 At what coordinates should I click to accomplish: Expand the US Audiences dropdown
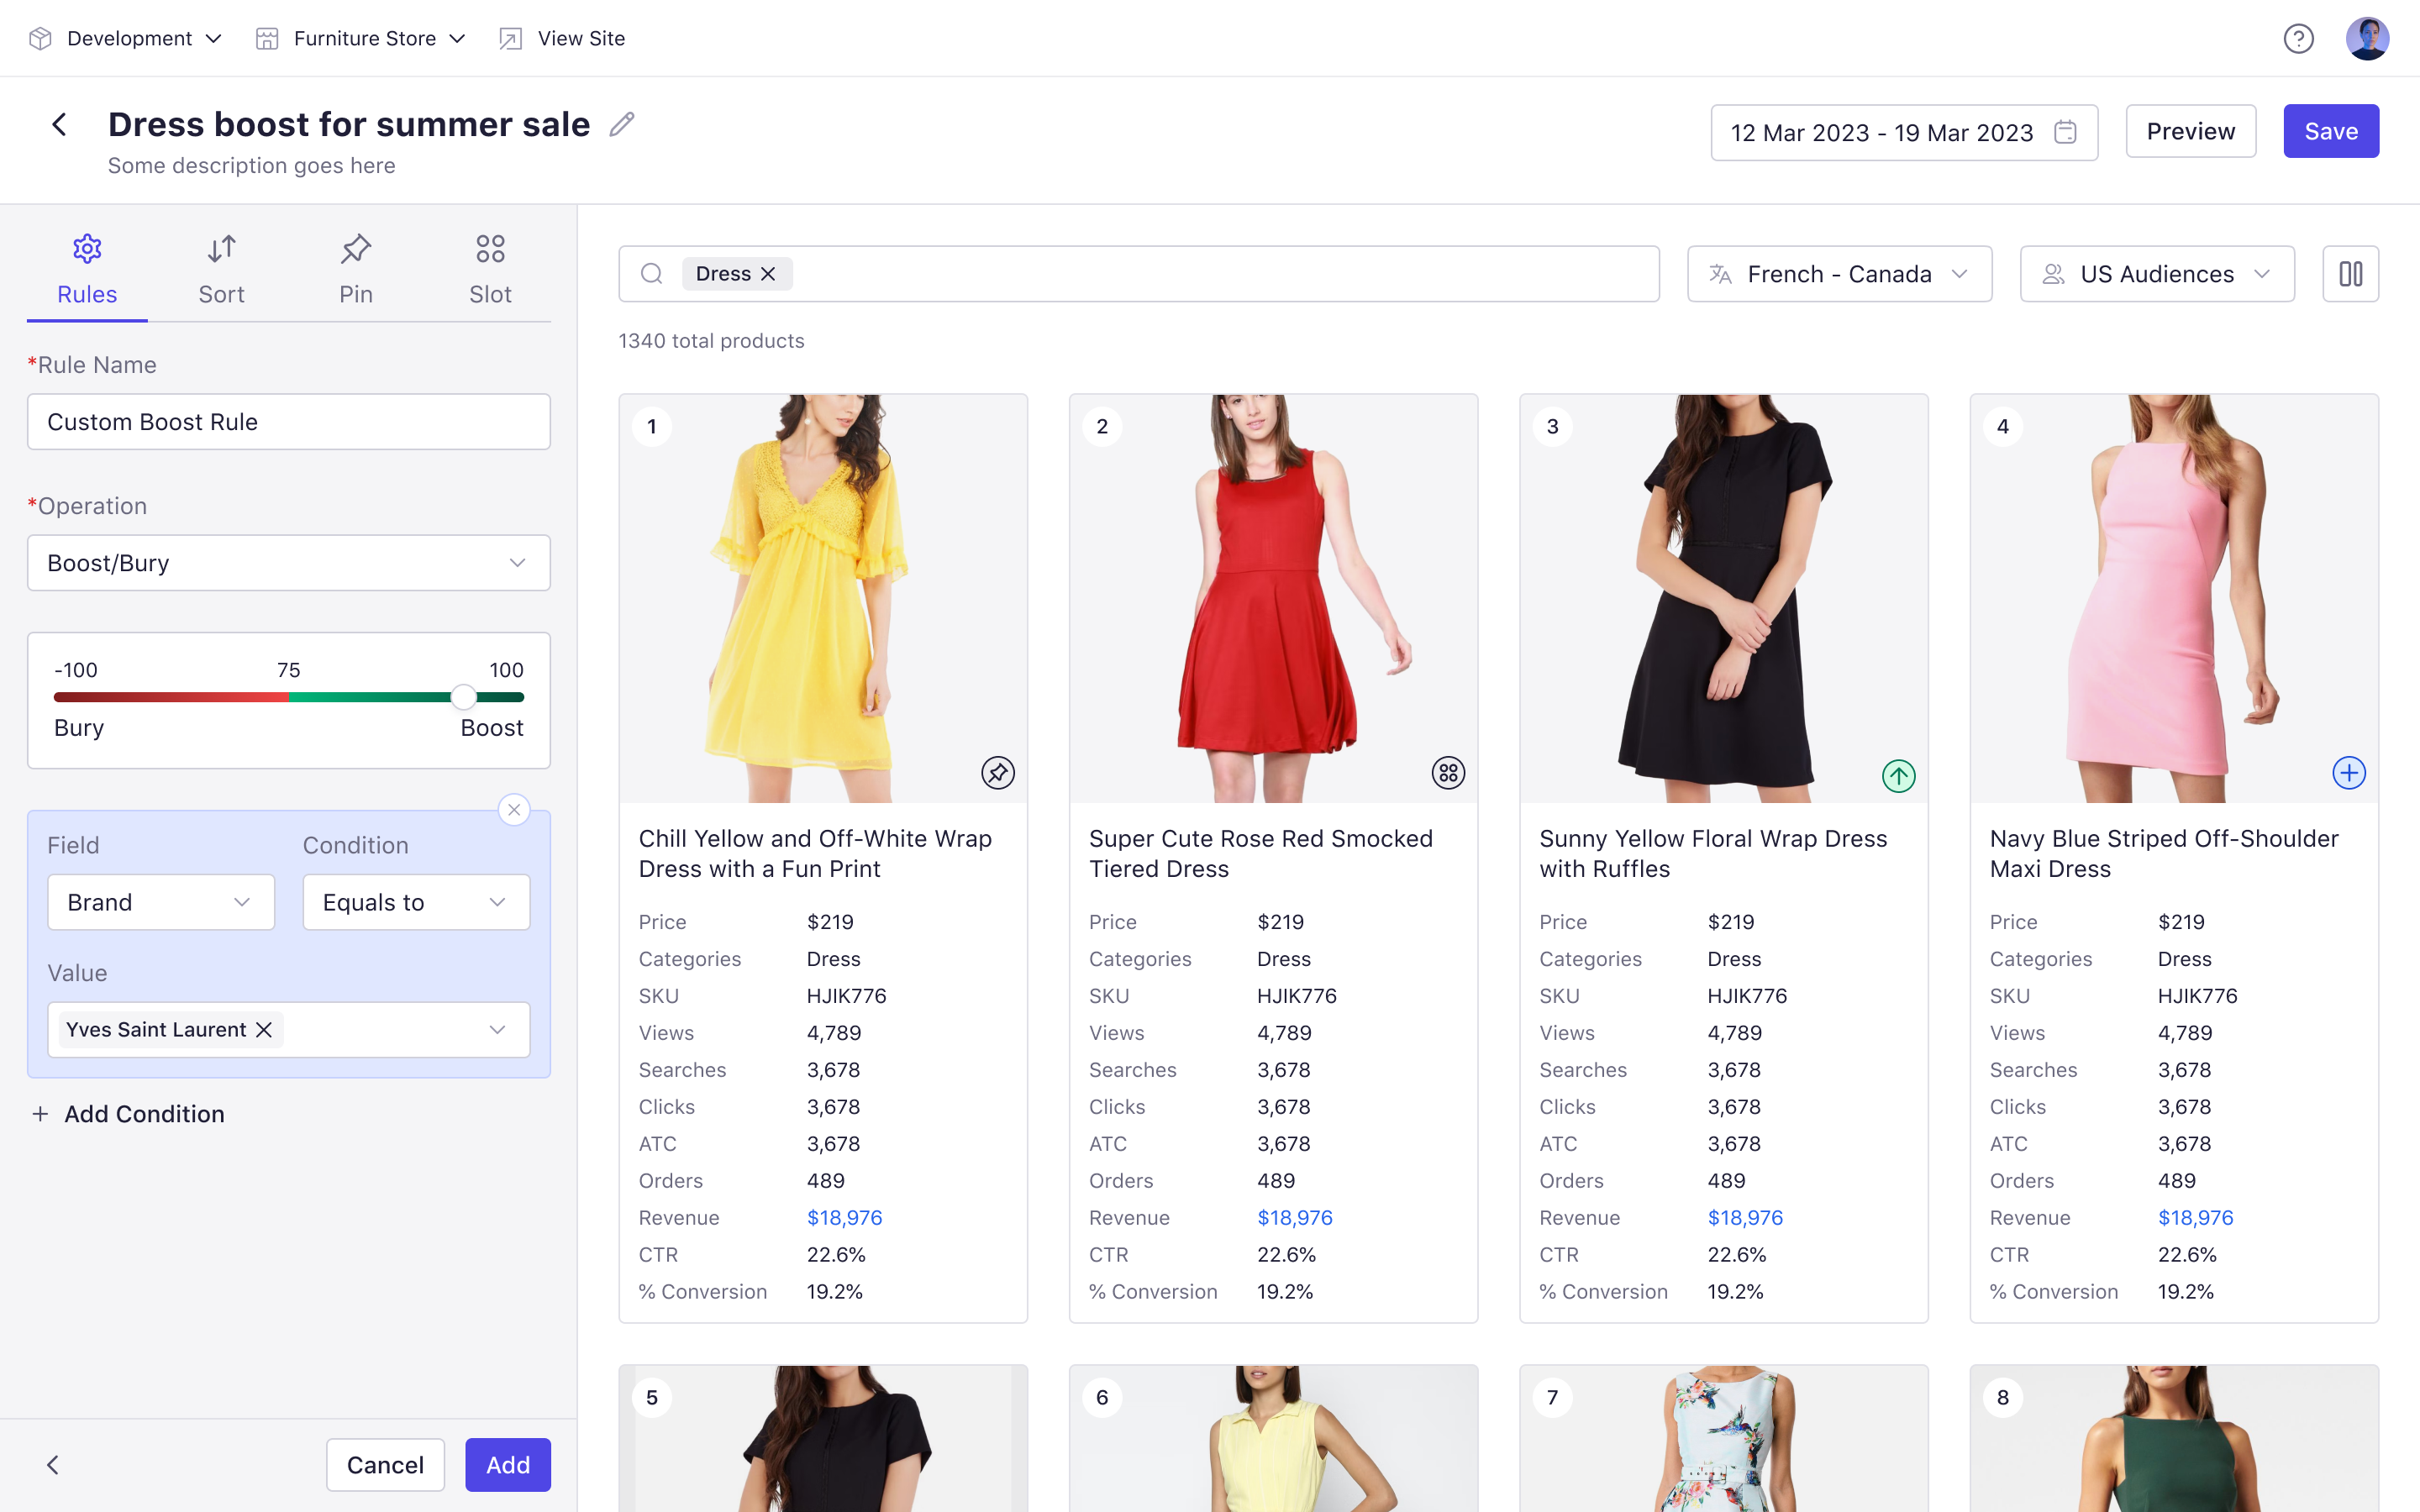click(x=2156, y=274)
